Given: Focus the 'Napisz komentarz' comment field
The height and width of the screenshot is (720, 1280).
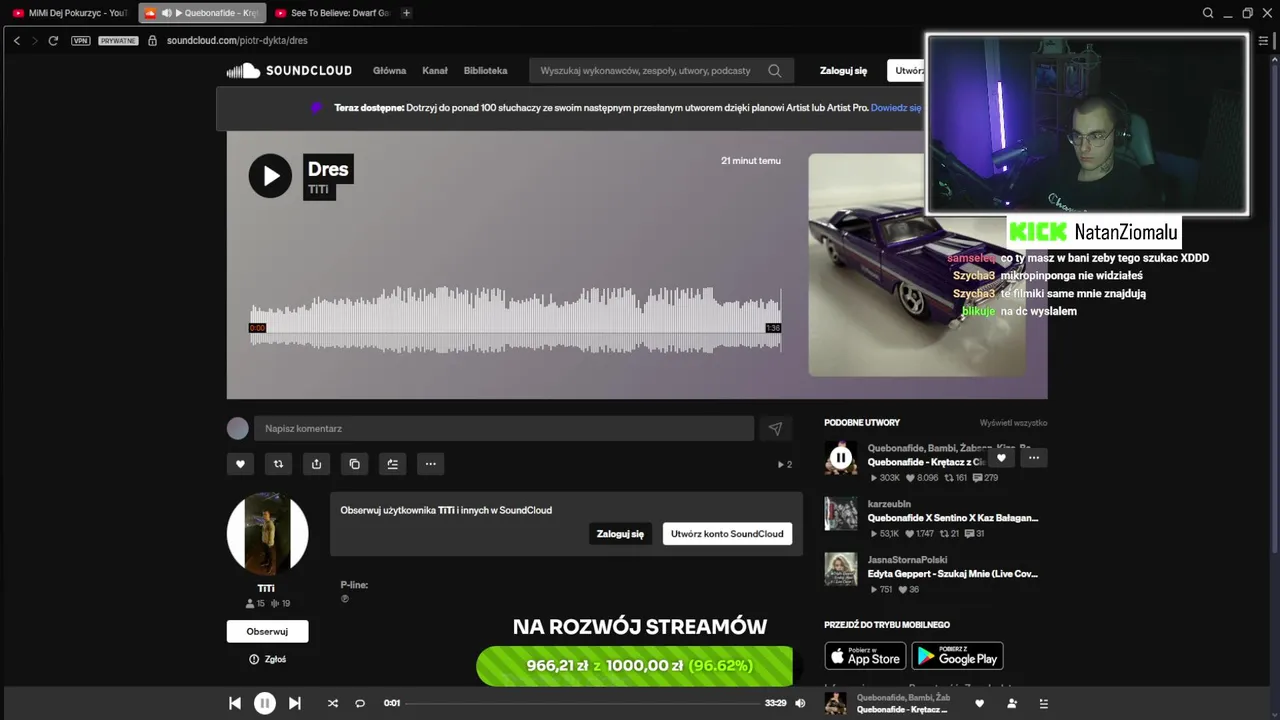Looking at the screenshot, I should click(504, 428).
